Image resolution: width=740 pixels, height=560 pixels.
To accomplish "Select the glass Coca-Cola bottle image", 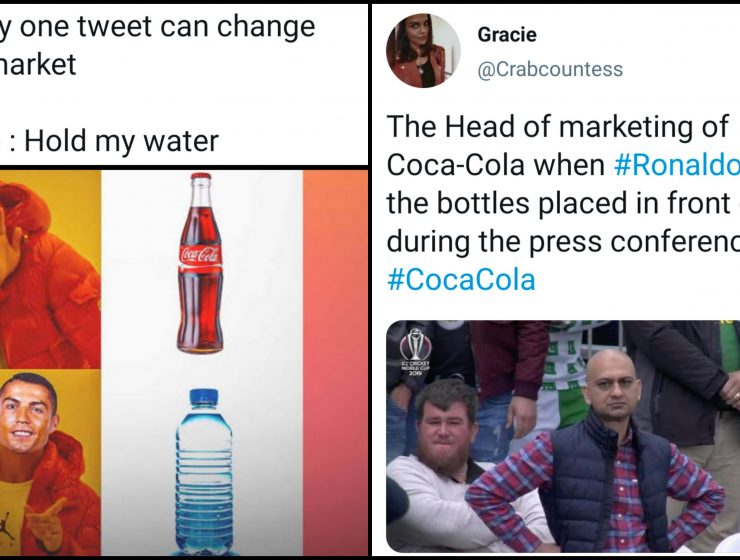I will pyautogui.click(x=200, y=263).
